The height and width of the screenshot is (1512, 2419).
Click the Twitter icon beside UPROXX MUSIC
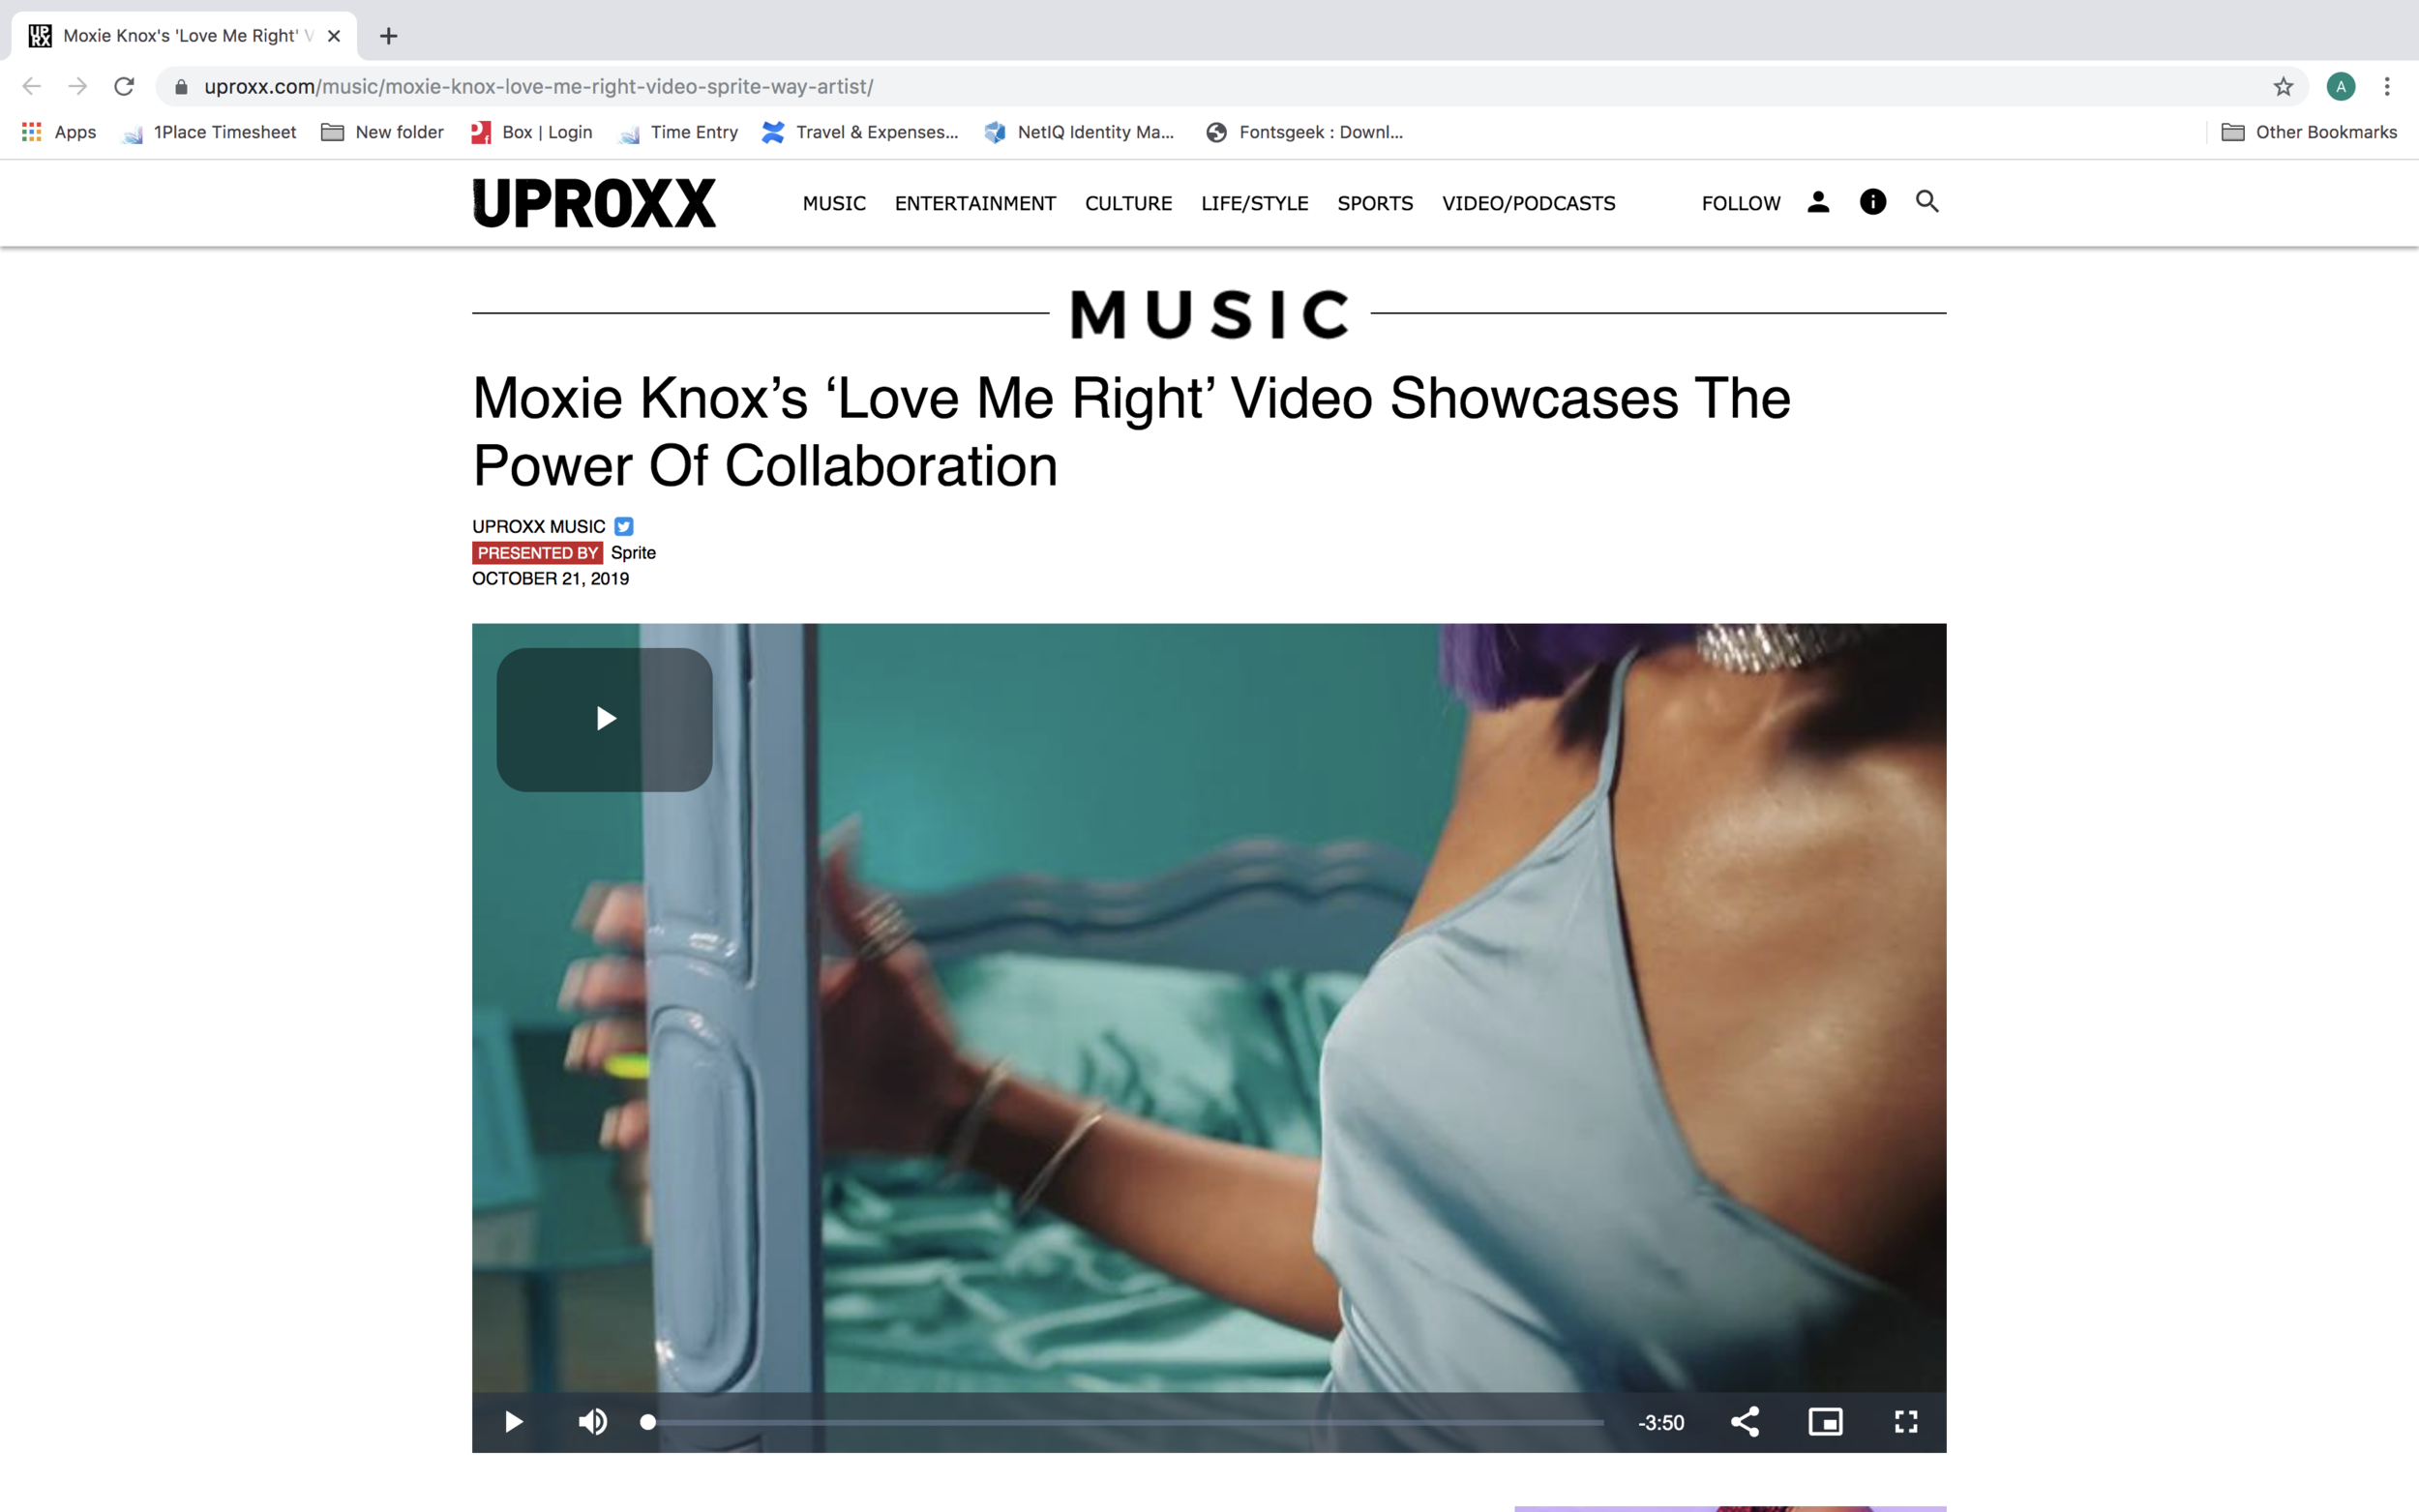[x=623, y=526]
